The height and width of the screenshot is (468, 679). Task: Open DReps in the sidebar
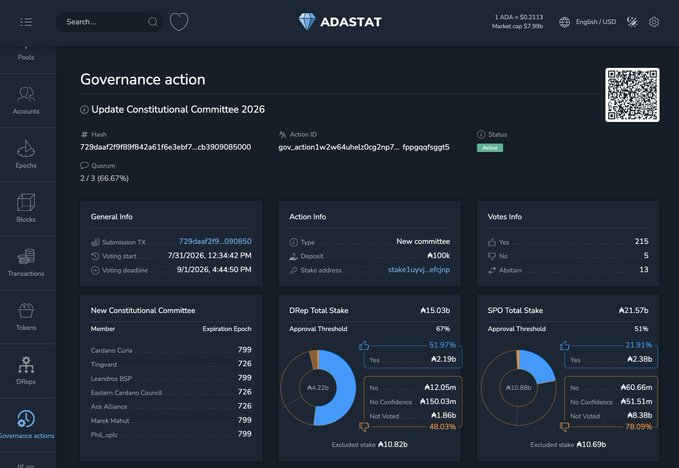pyautogui.click(x=26, y=371)
